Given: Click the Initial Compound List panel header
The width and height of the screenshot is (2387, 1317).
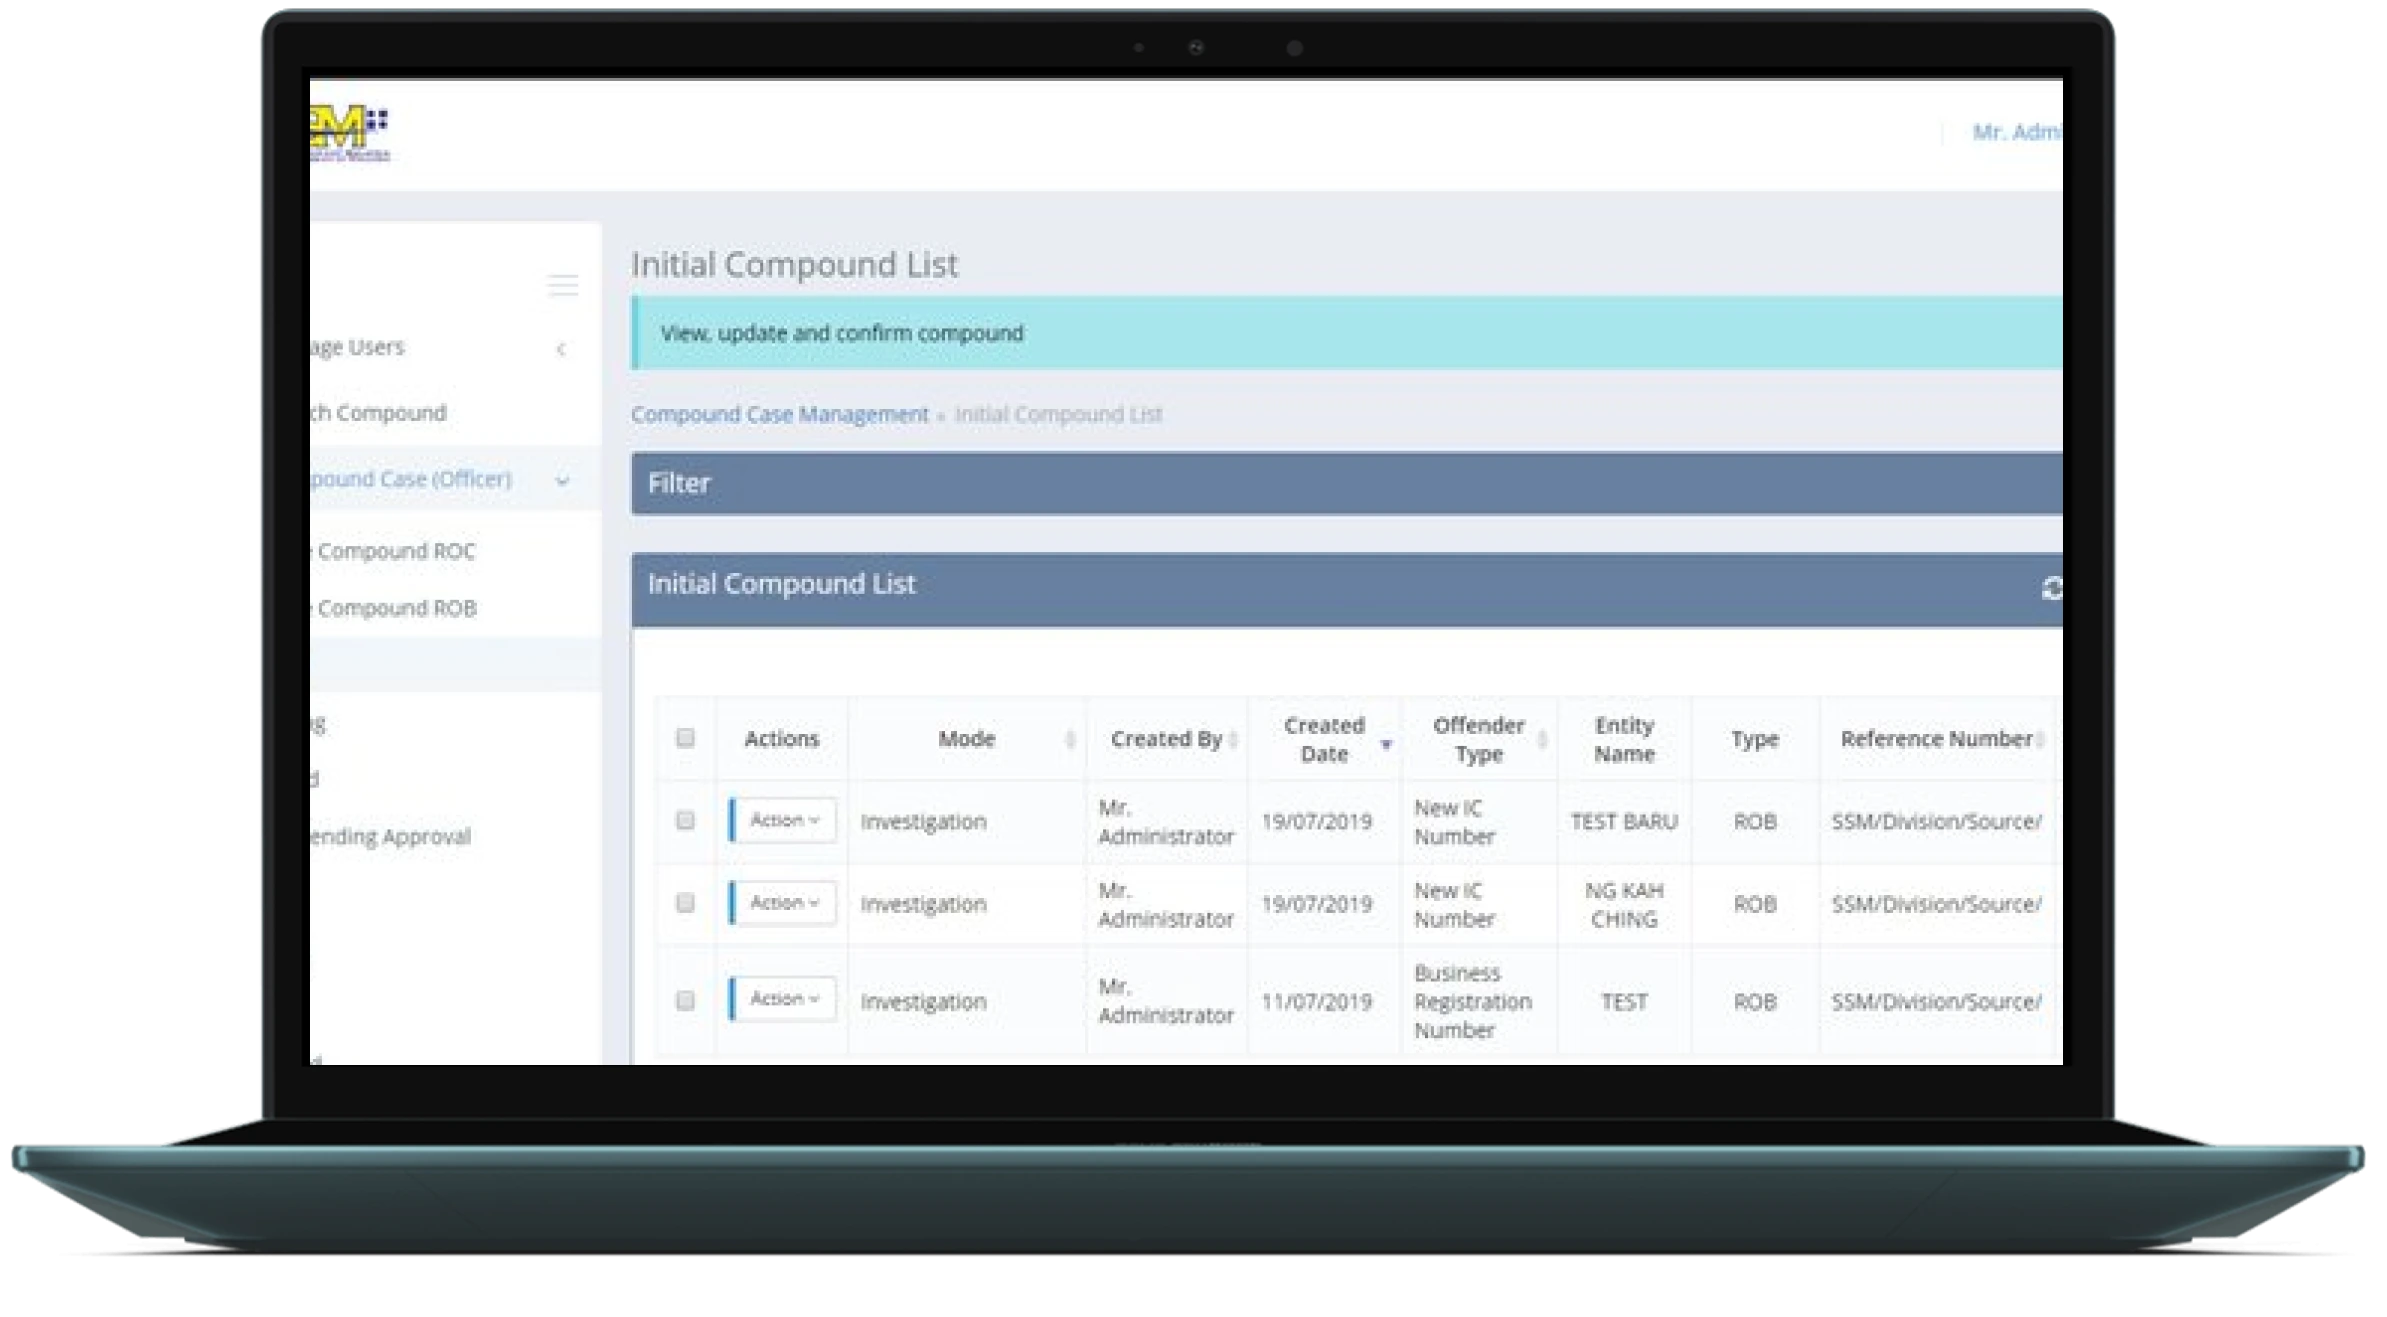Looking at the screenshot, I should point(1346,588).
